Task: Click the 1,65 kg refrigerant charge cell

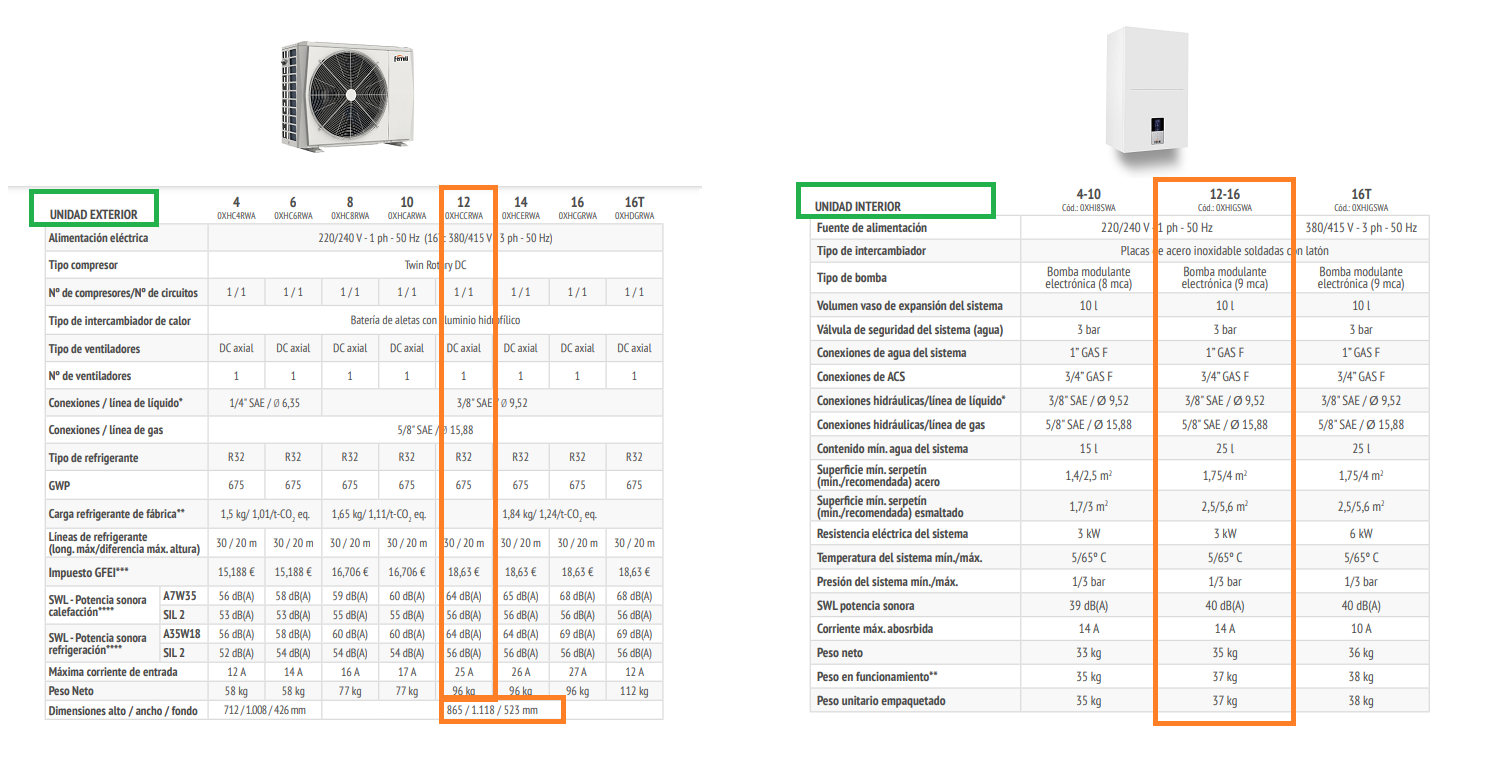Action: pos(379,514)
